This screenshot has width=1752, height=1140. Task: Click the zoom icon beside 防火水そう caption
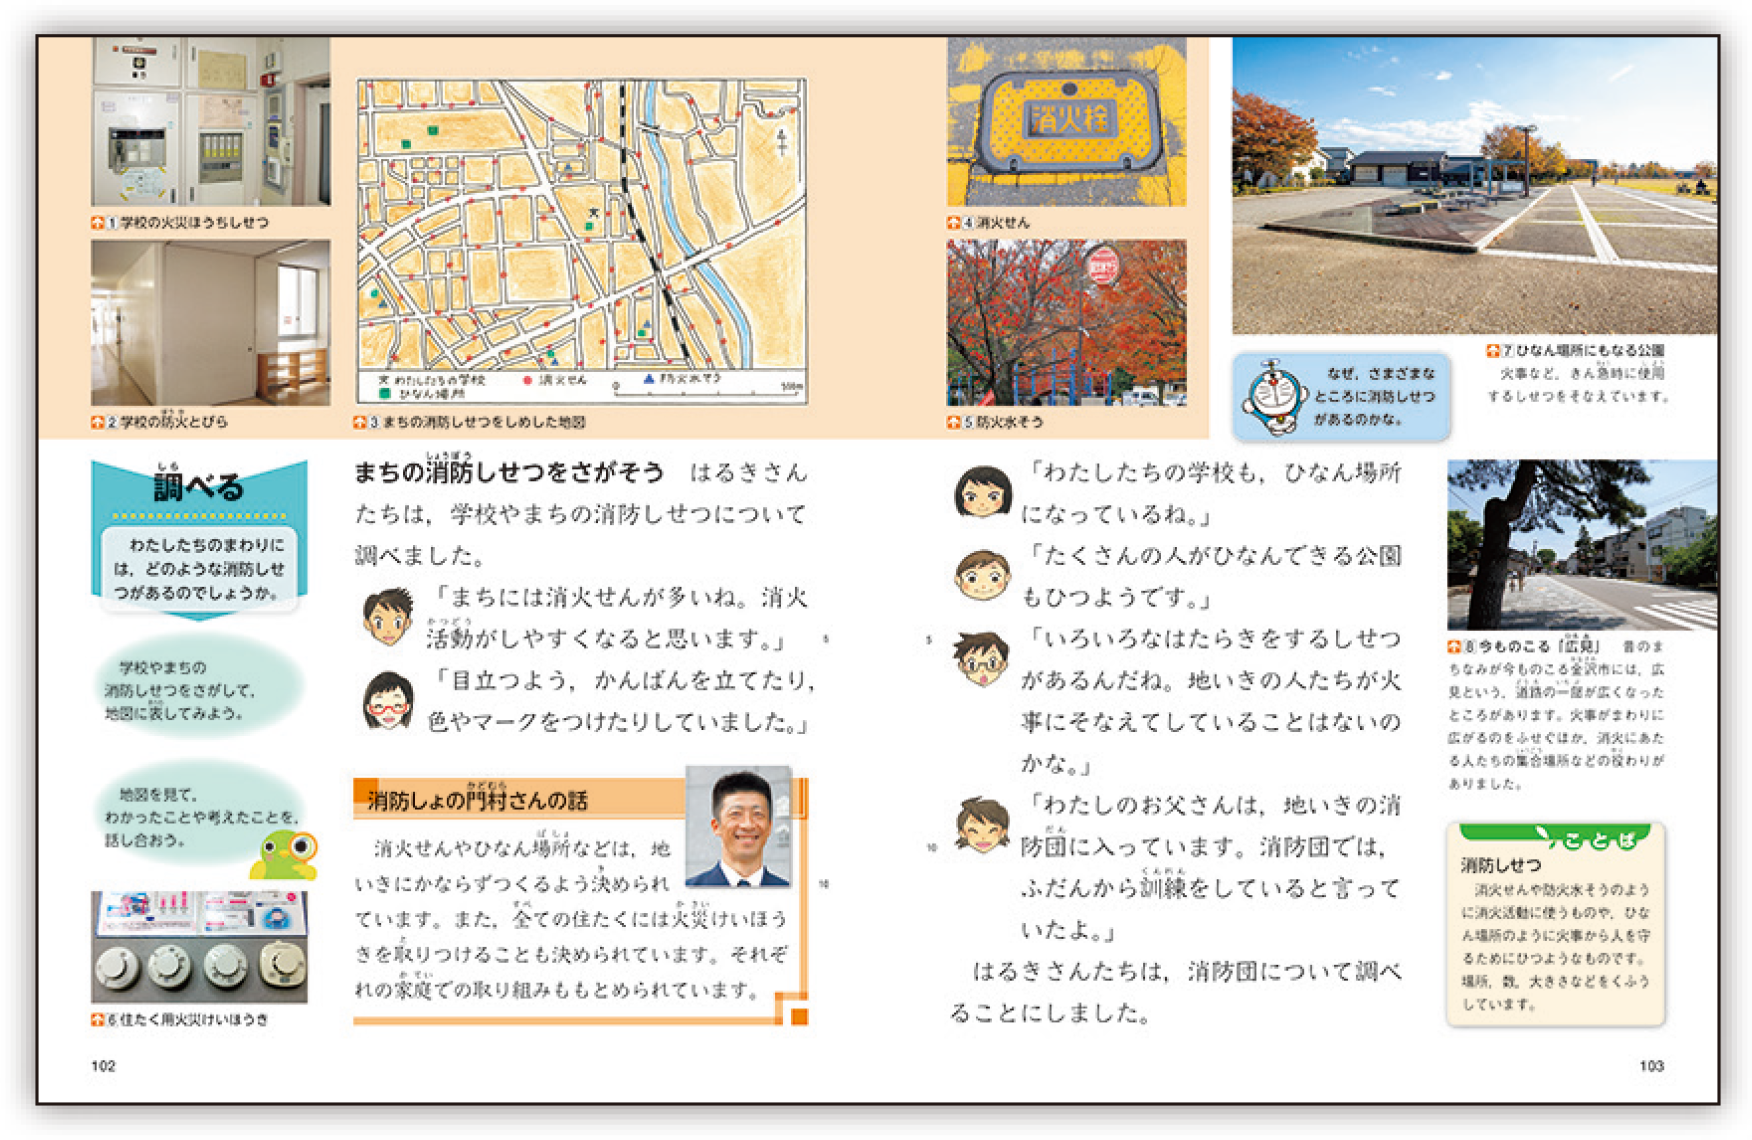[x=954, y=422]
